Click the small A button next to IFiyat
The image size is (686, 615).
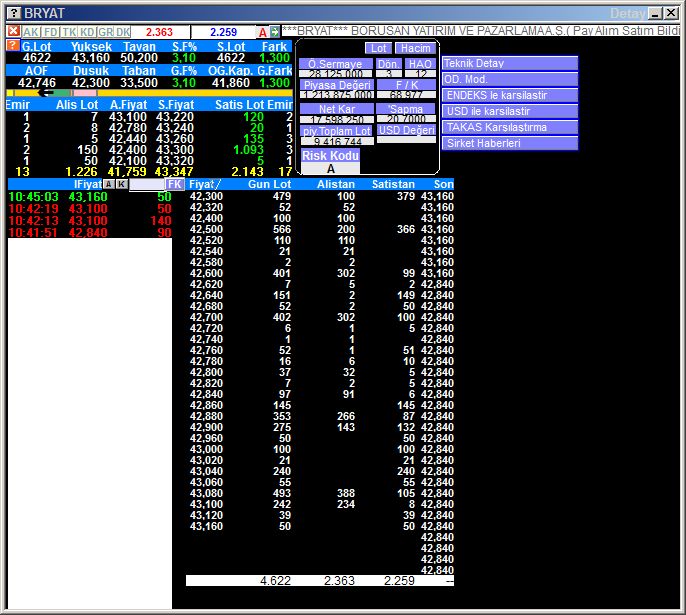point(108,184)
